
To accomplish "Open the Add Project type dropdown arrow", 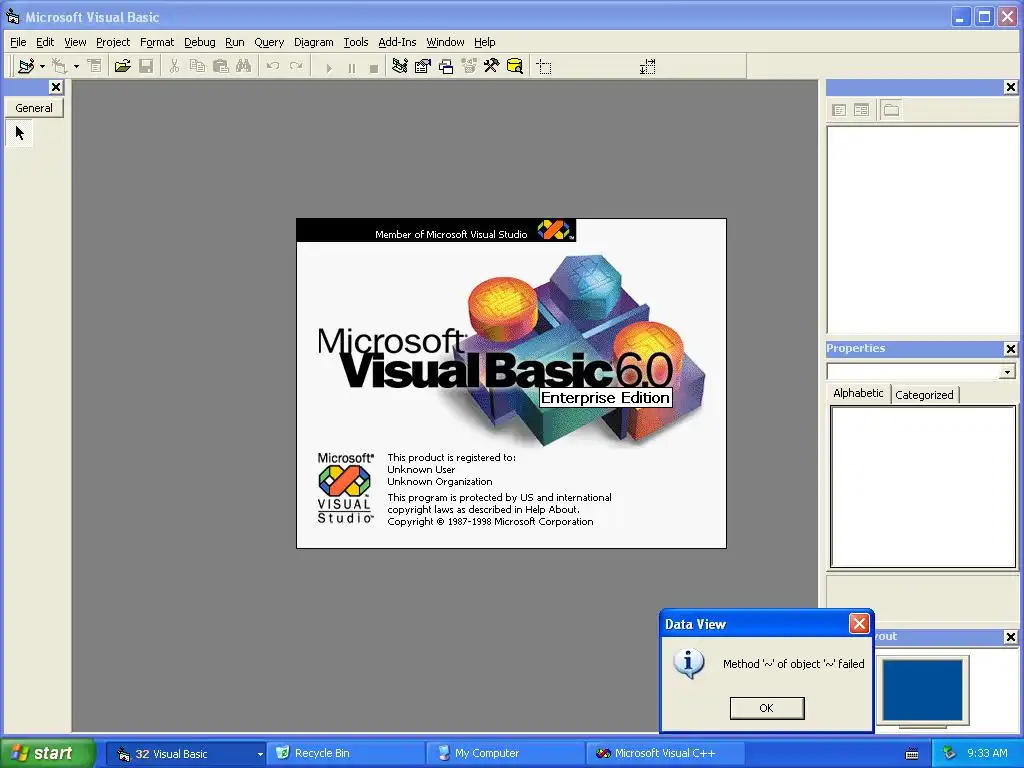I will click(x=42, y=66).
